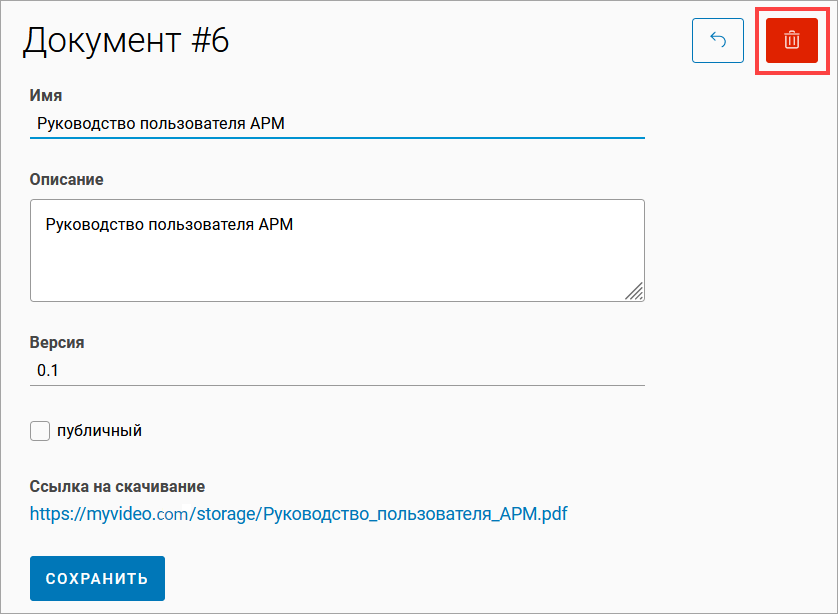Click the back arrow icon button
This screenshot has height=614, width=838.
click(x=717, y=41)
